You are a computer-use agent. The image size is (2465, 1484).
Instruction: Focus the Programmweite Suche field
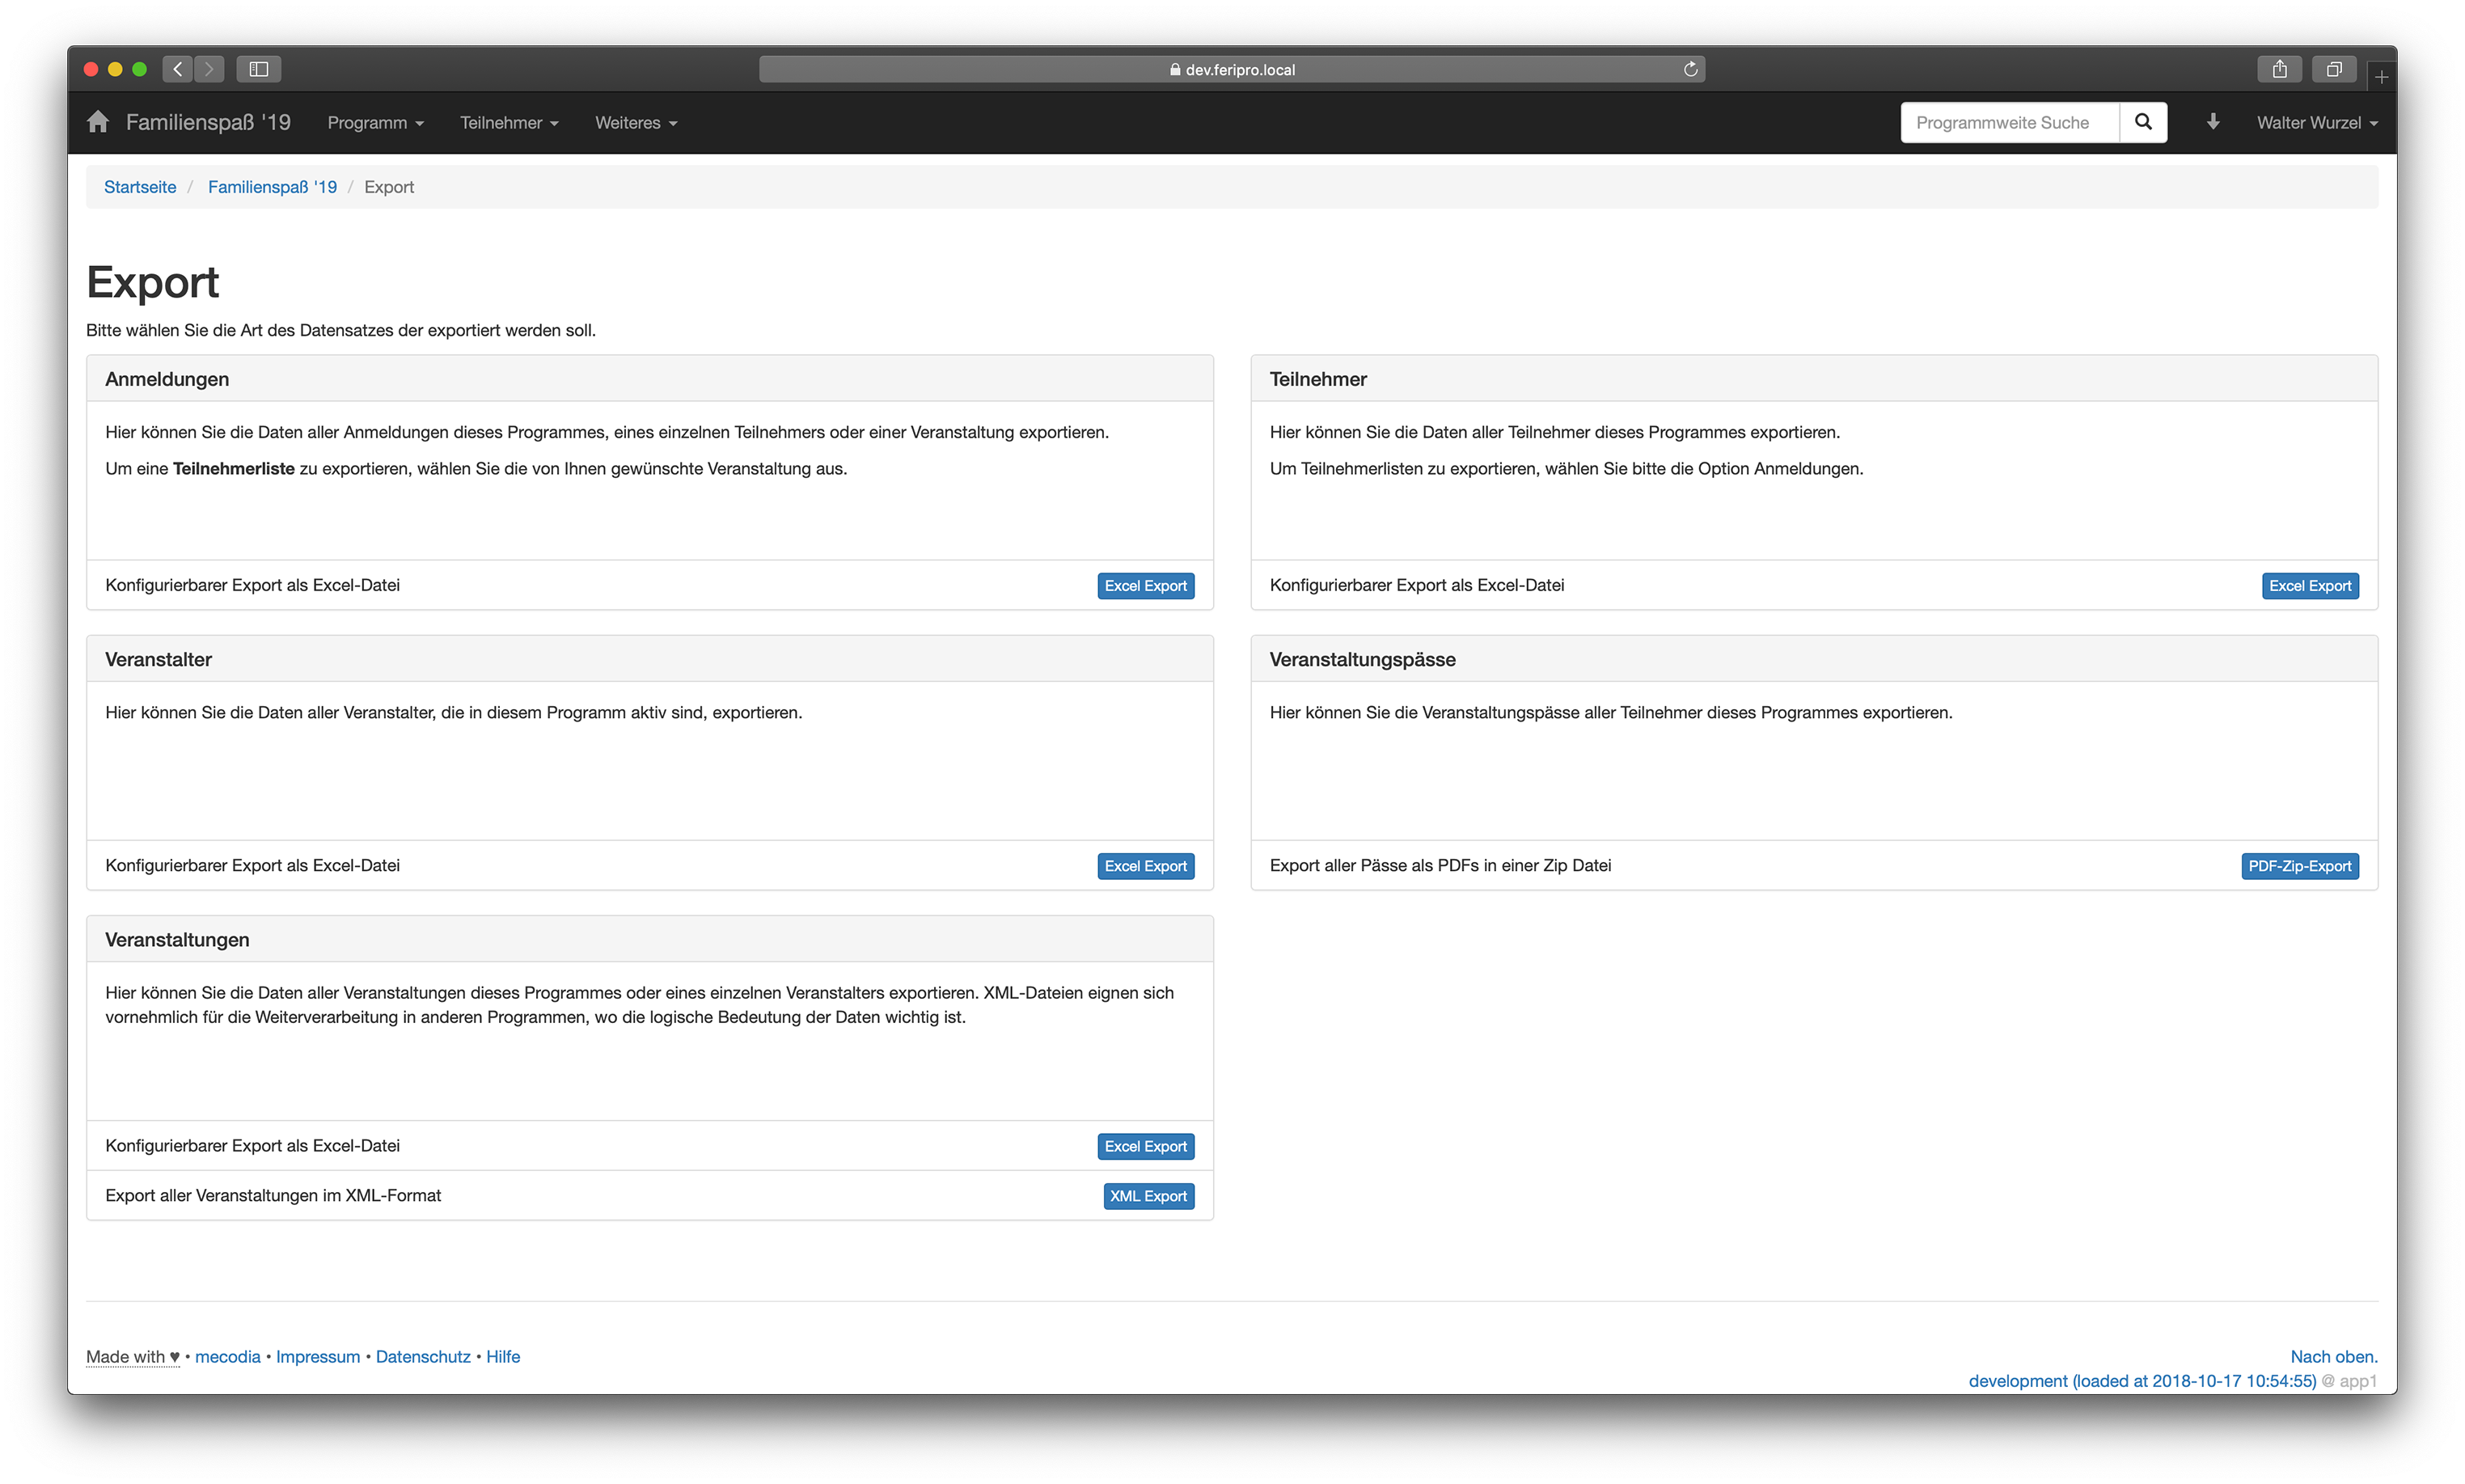pyautogui.click(x=2008, y=123)
